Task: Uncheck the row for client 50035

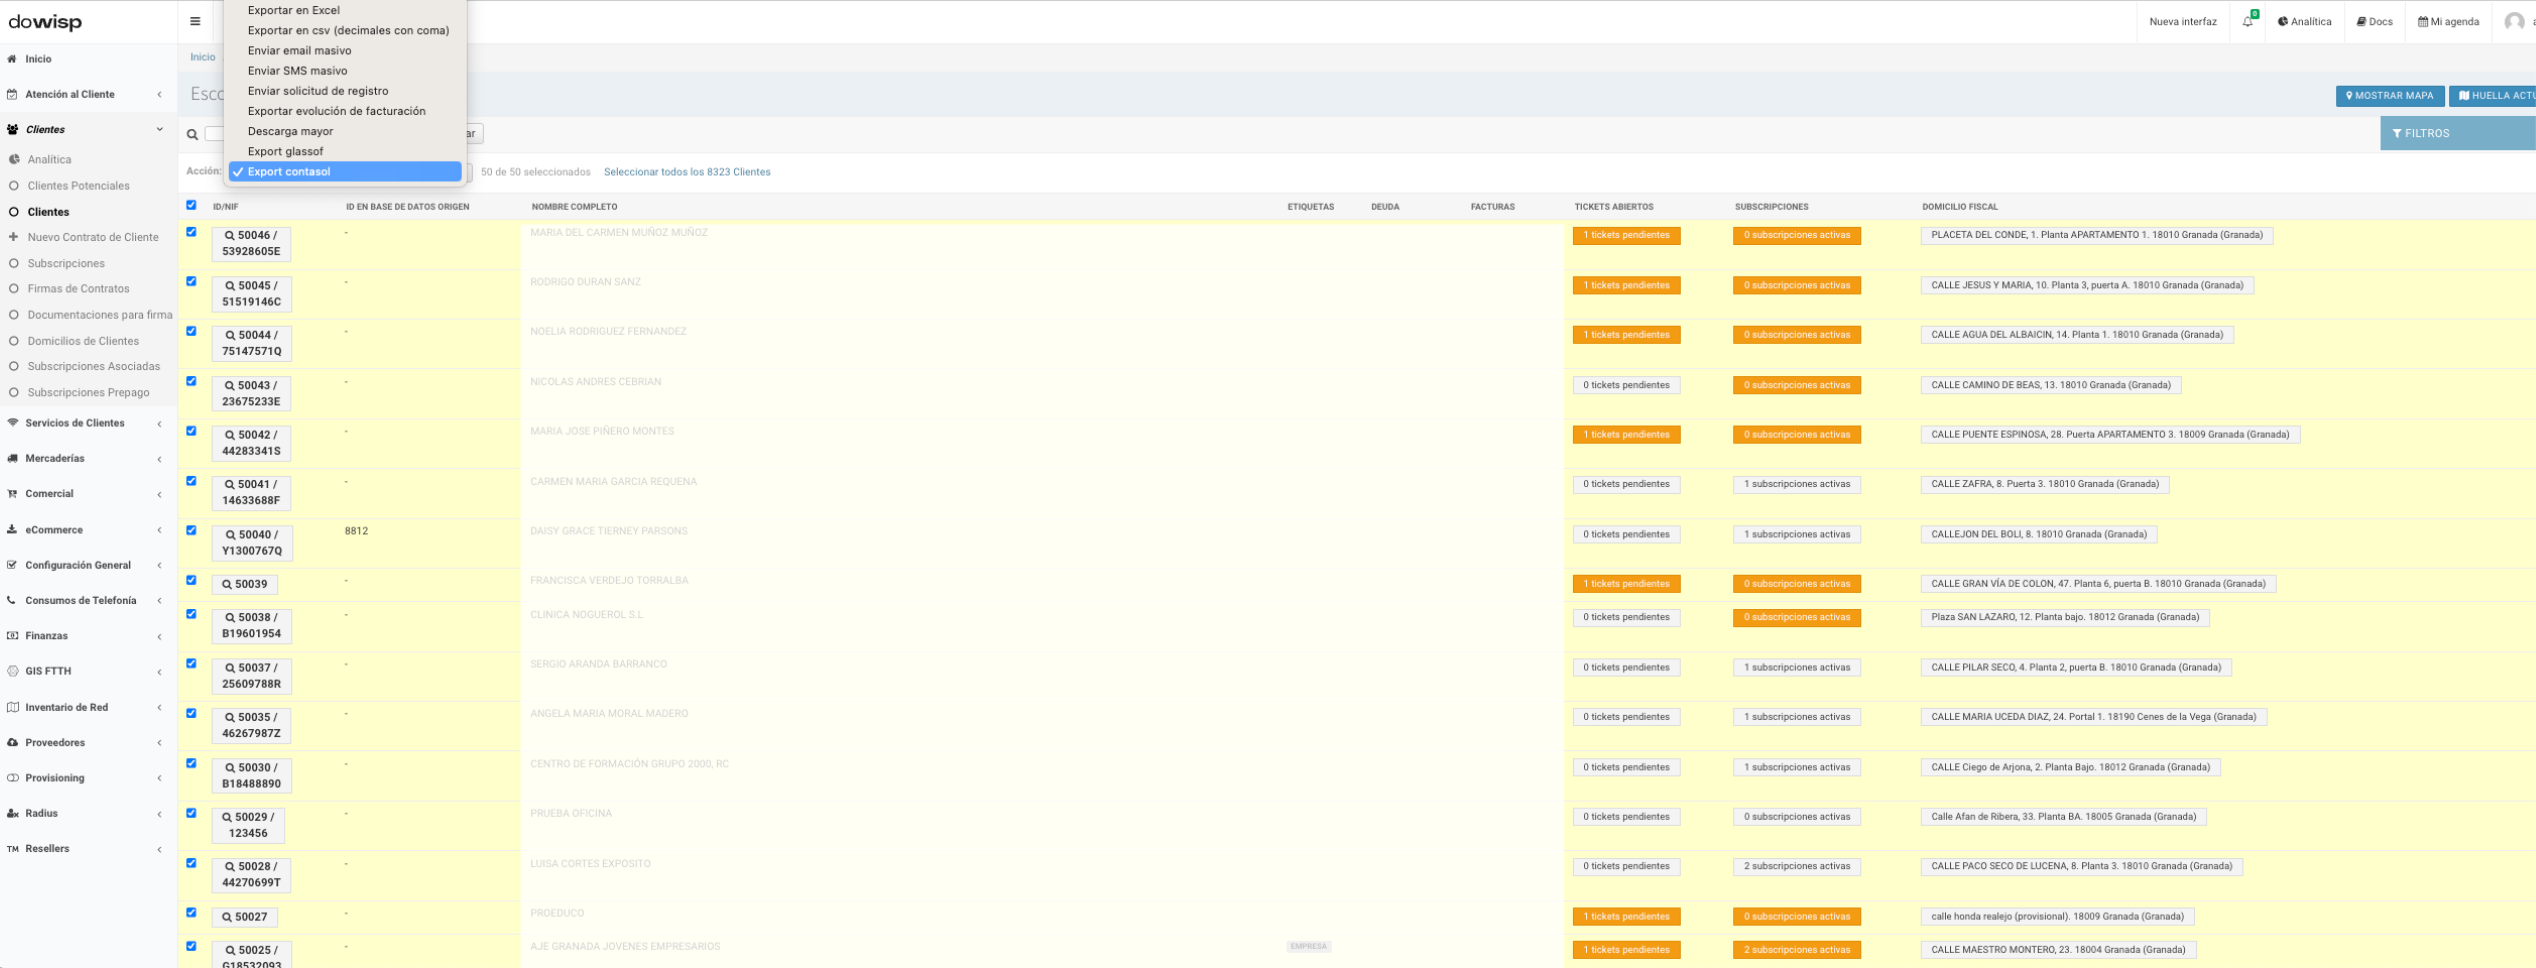Action: (x=191, y=714)
